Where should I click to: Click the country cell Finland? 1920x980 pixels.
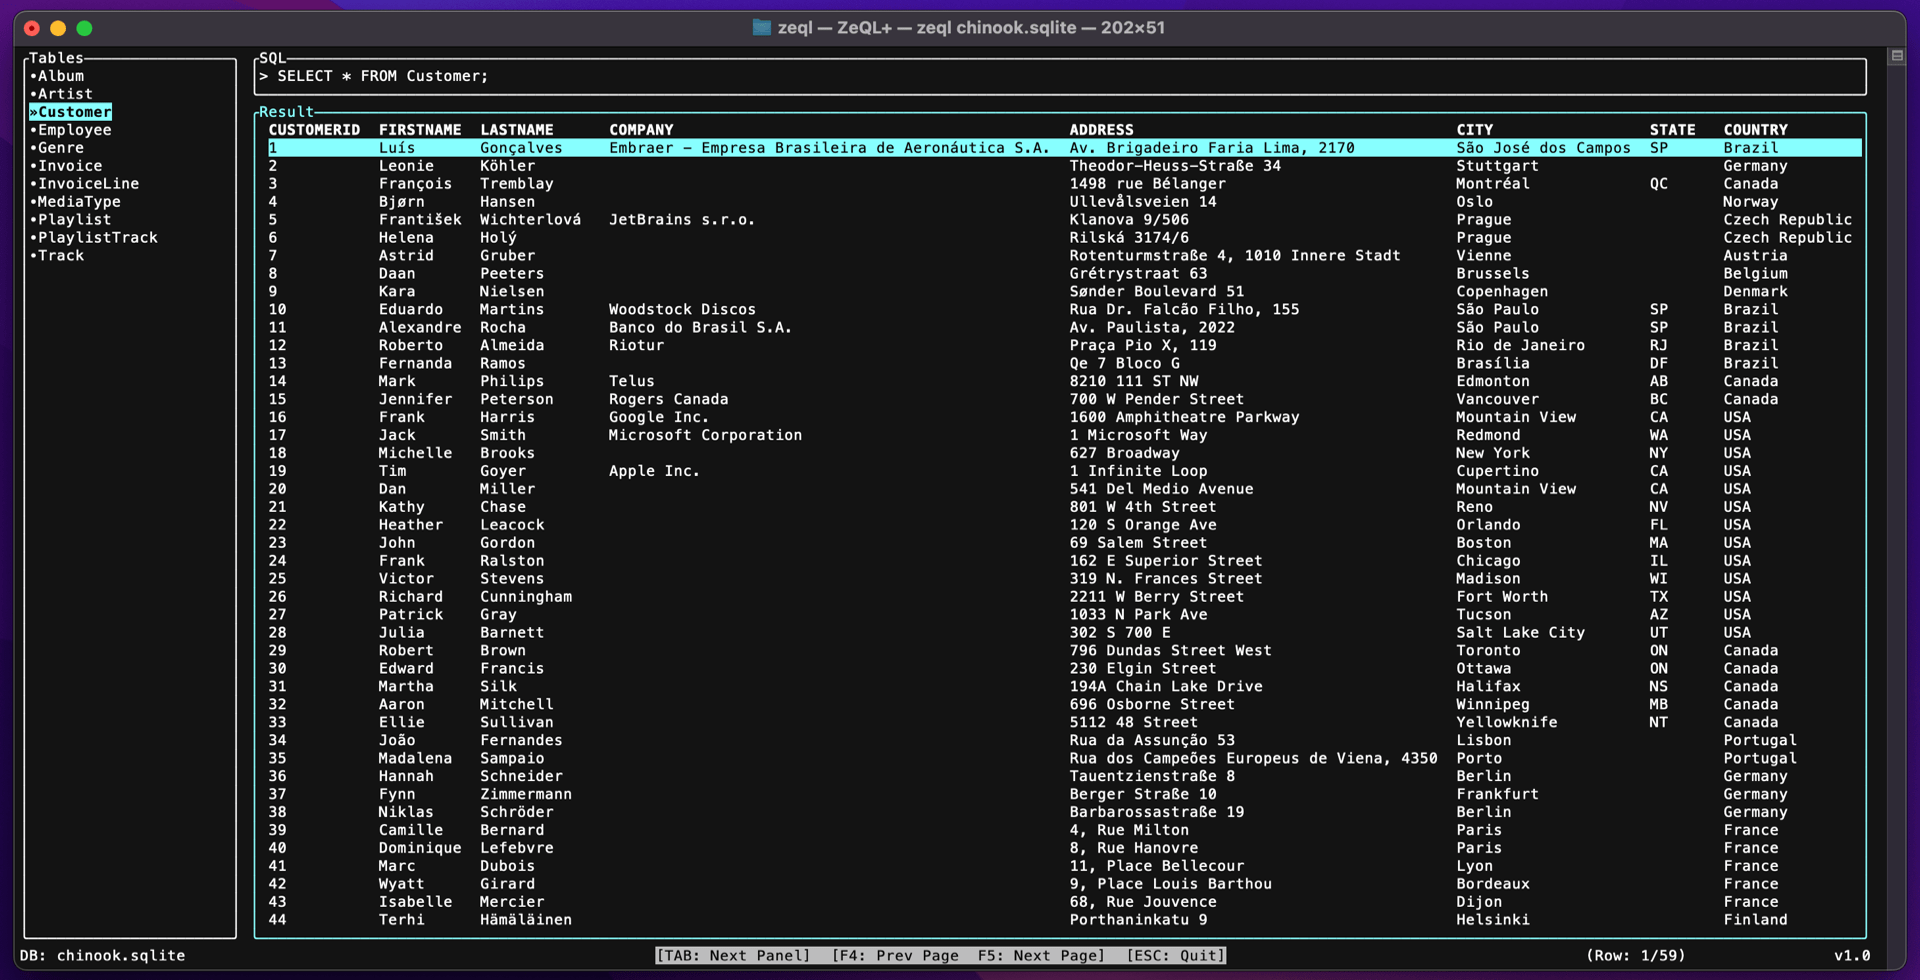click(1755, 920)
